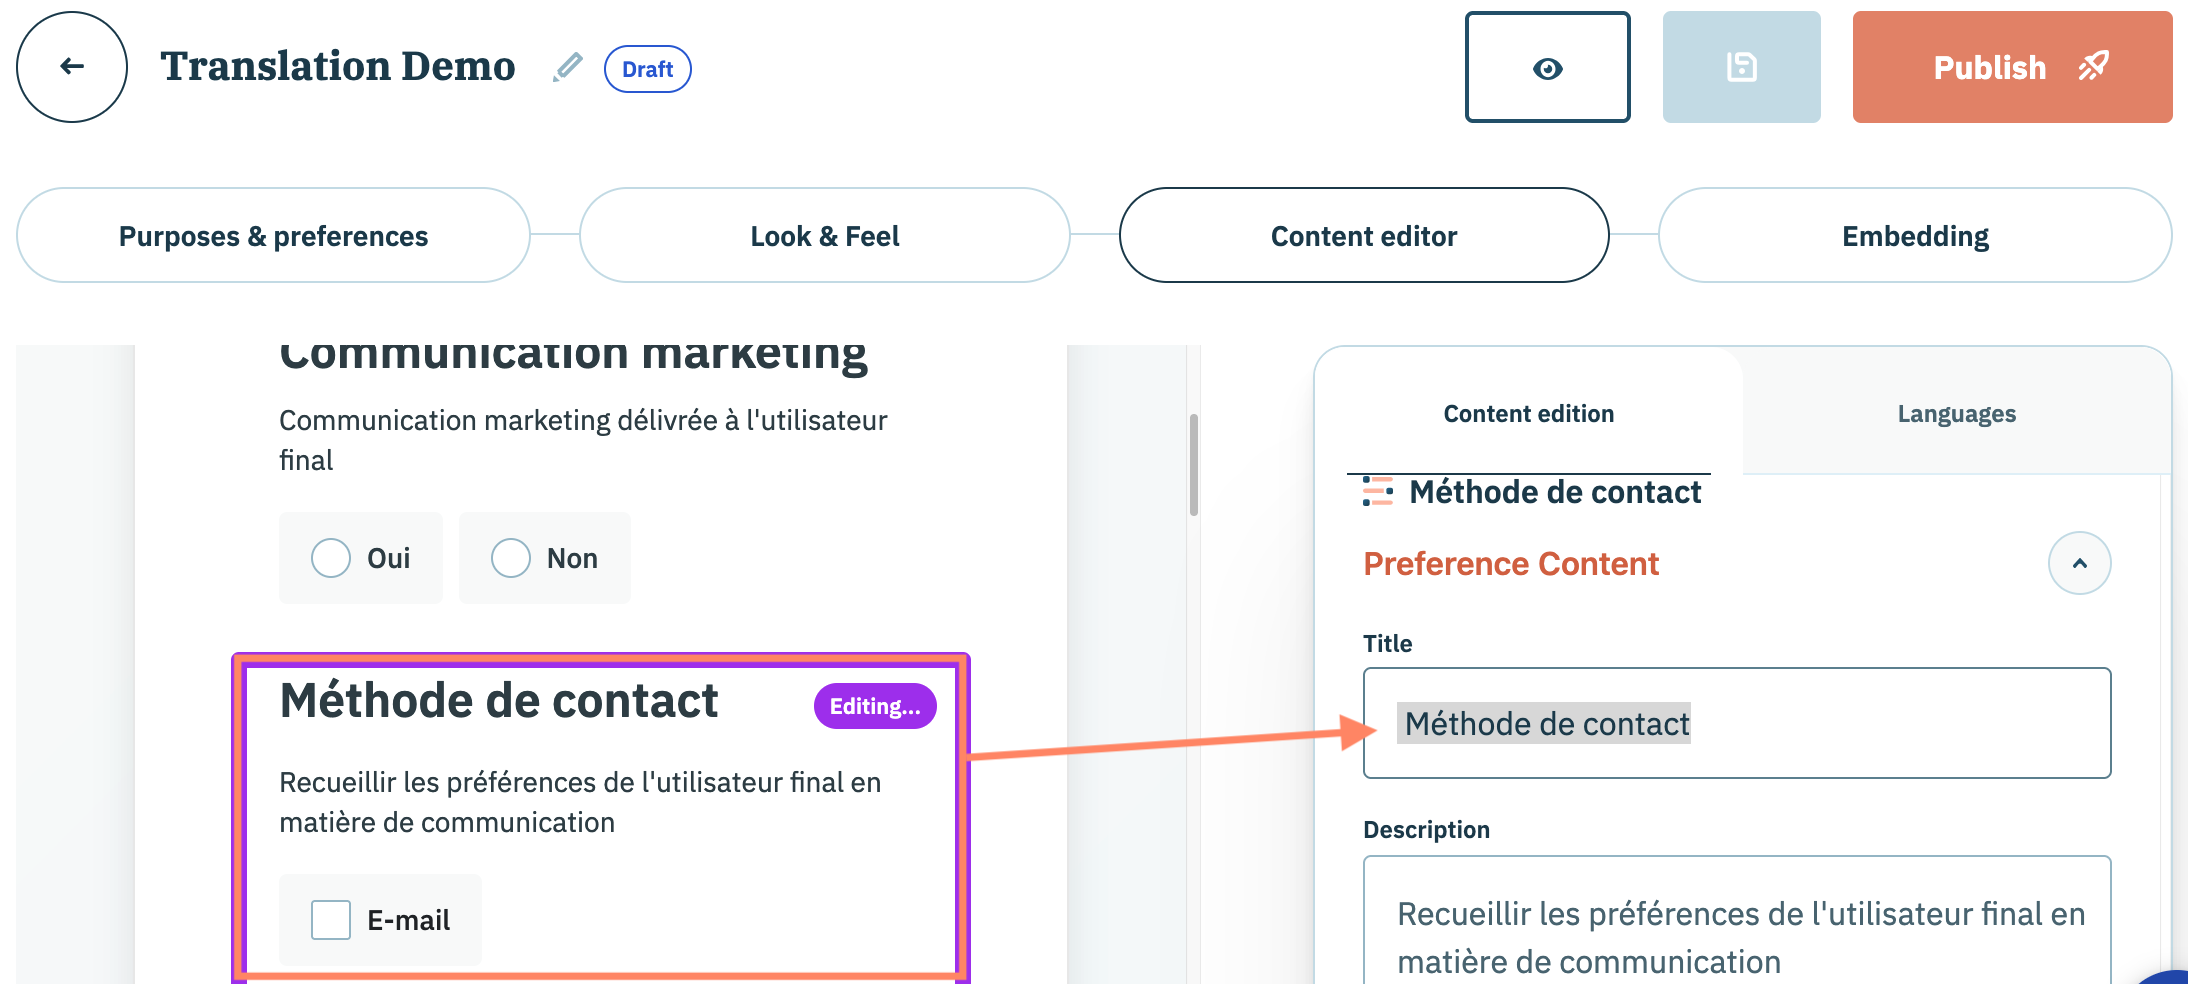The height and width of the screenshot is (984, 2188).
Task: Check the E-mail checkbox
Action: 331,920
